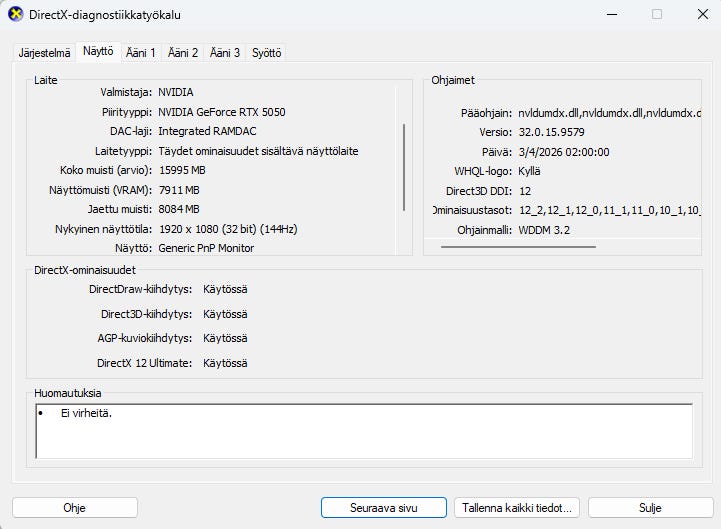Viewport: 721px width, 529px height.
Task: Switch to the Järjestelmä tab
Action: tap(44, 53)
